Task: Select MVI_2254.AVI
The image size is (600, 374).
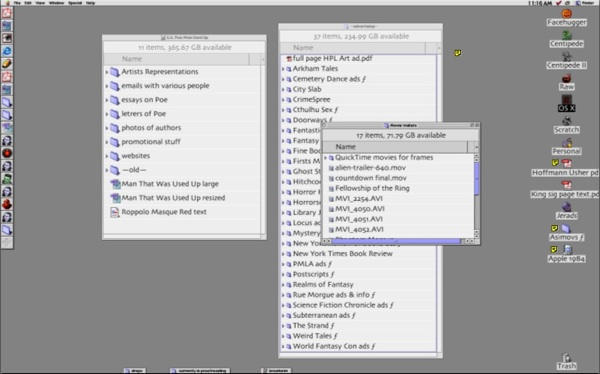Action: [x=359, y=199]
